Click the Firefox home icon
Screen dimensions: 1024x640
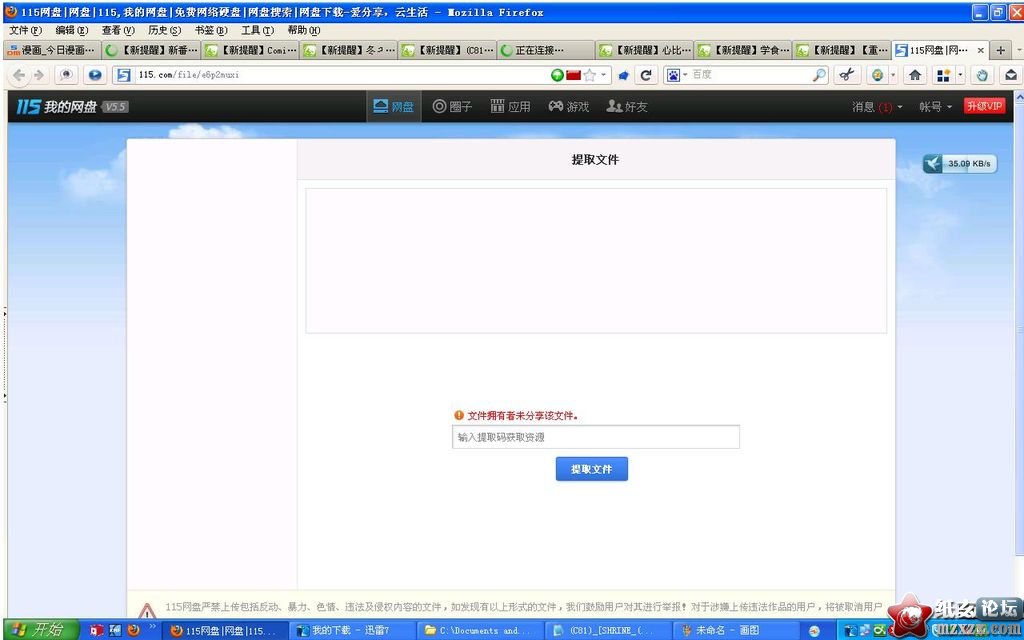pyautogui.click(x=914, y=75)
